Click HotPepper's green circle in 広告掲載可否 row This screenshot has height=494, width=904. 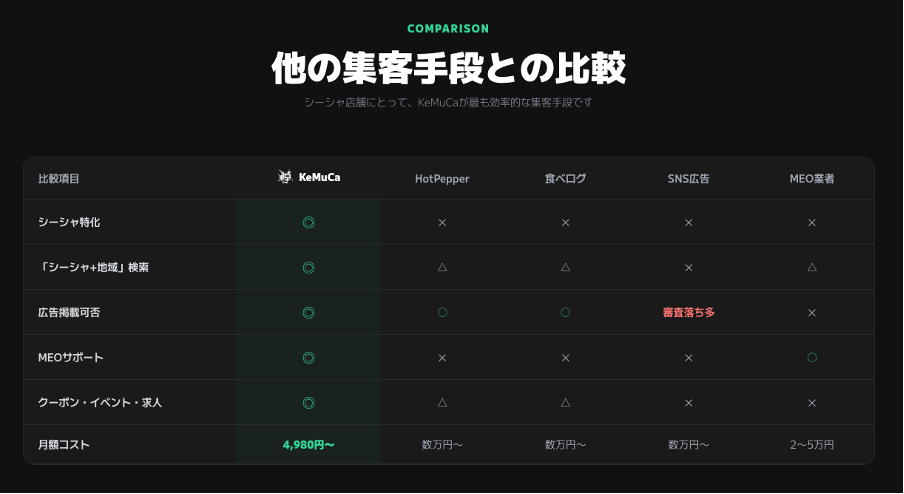click(442, 312)
